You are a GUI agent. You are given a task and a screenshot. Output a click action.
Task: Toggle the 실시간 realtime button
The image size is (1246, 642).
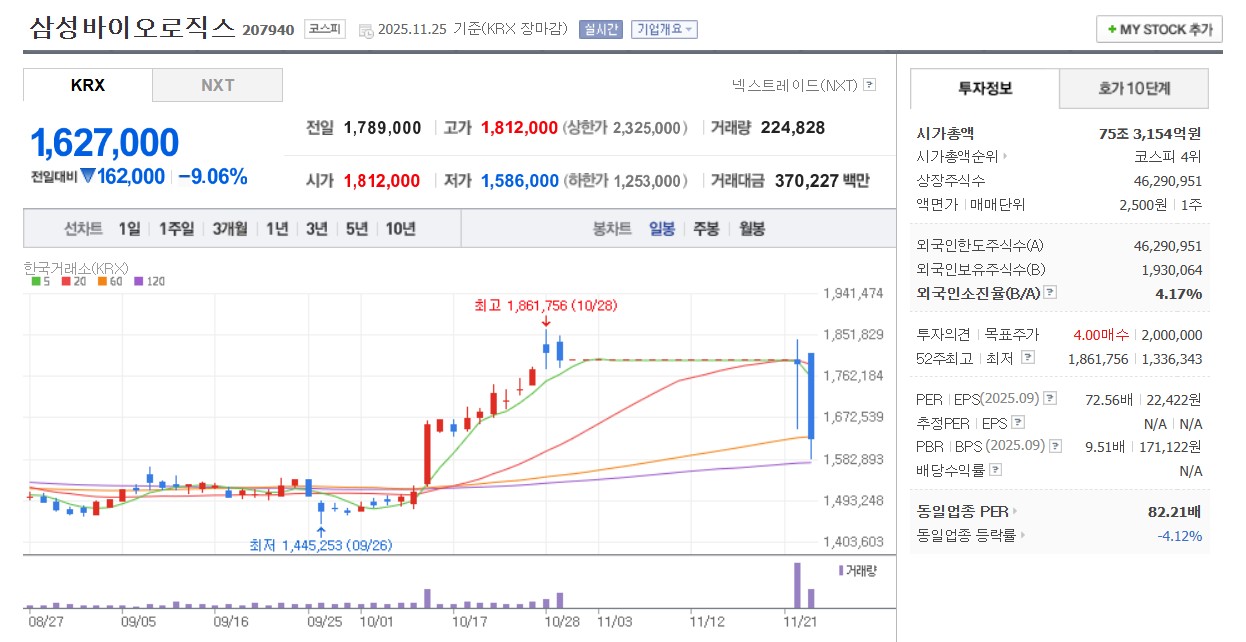click(600, 30)
